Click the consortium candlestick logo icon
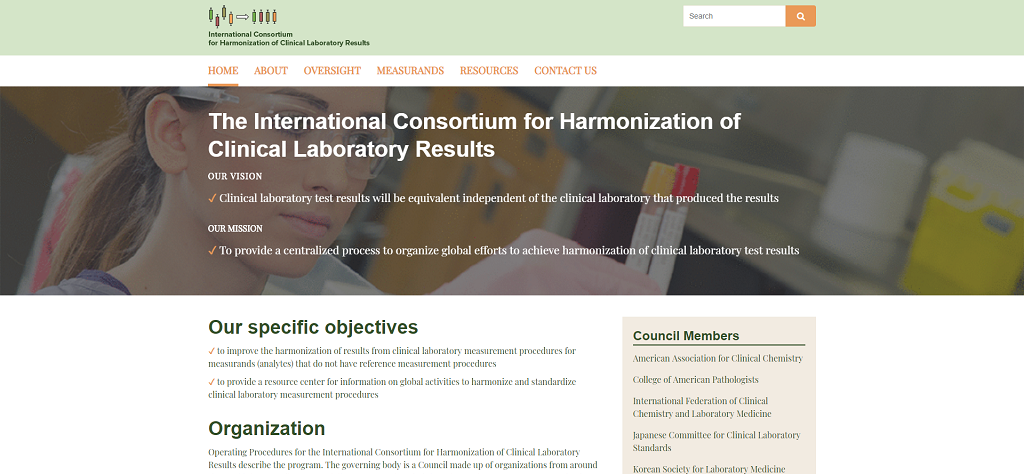This screenshot has width=1024, height=474. (x=243, y=16)
